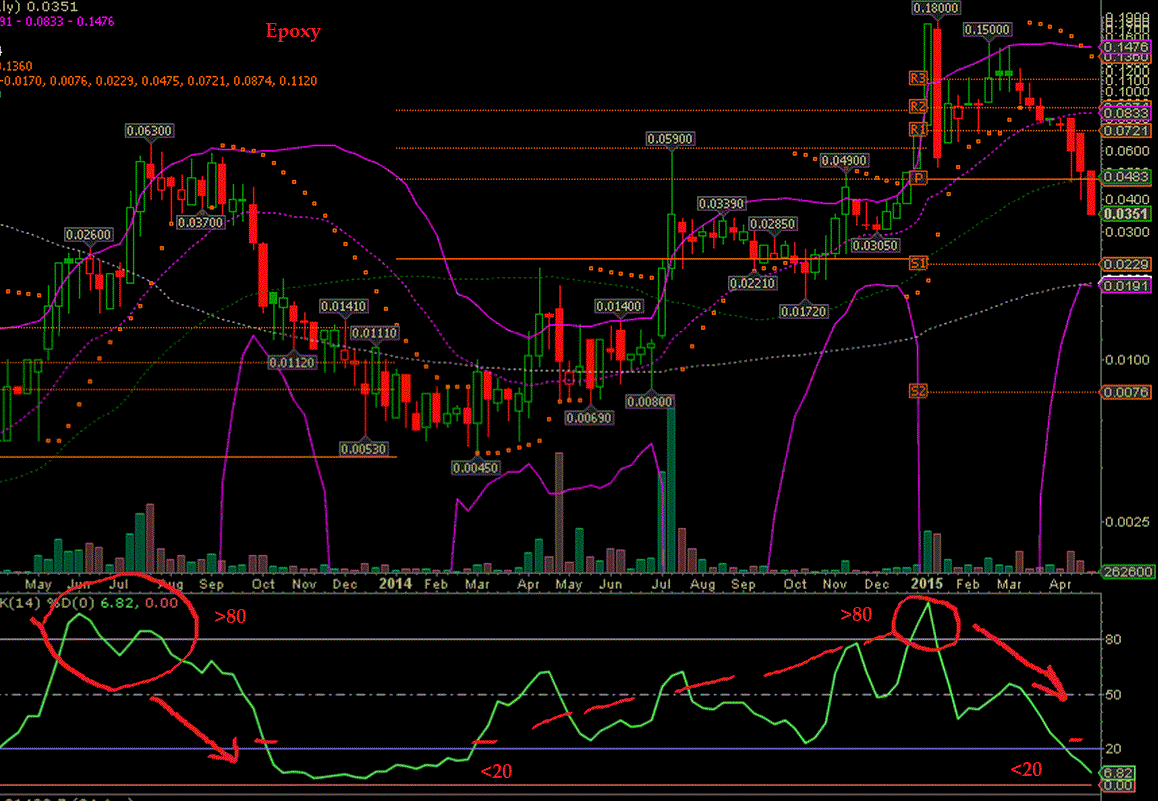Screen dimensions: 1158x801
Task: Click the stochastic 80 level axis label
Action: (x=1114, y=639)
